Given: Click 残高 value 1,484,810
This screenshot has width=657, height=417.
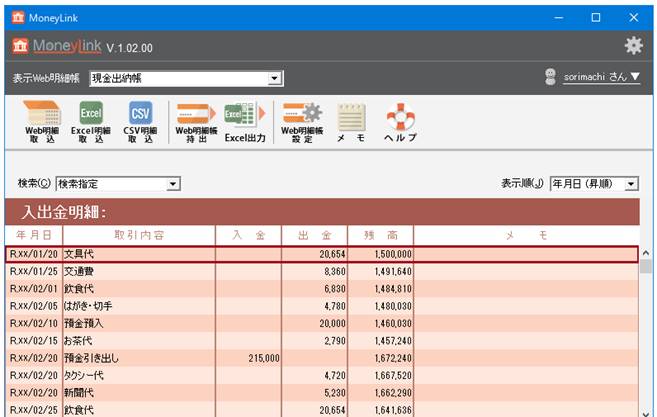Looking at the screenshot, I should click(x=393, y=289).
